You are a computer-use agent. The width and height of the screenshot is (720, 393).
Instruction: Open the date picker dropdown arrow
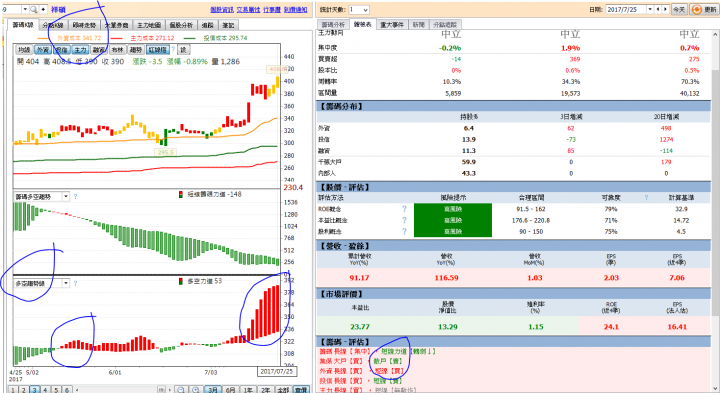(650, 9)
